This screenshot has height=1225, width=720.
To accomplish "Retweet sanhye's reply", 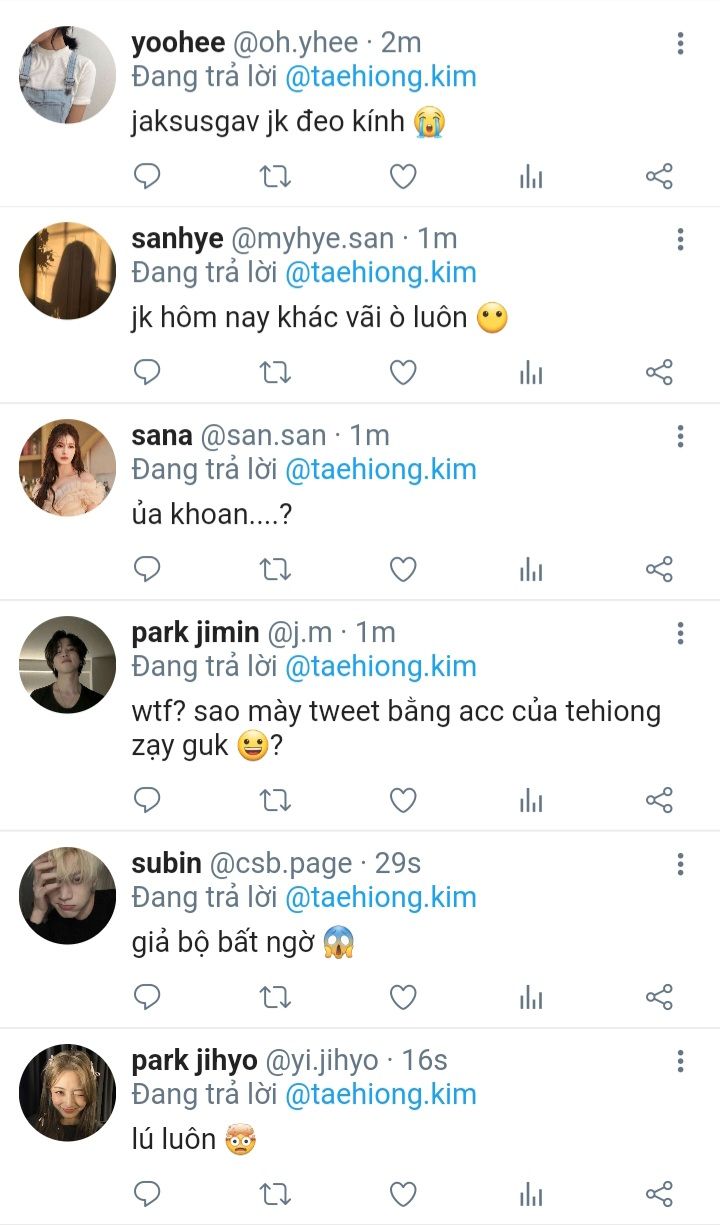I will [275, 373].
